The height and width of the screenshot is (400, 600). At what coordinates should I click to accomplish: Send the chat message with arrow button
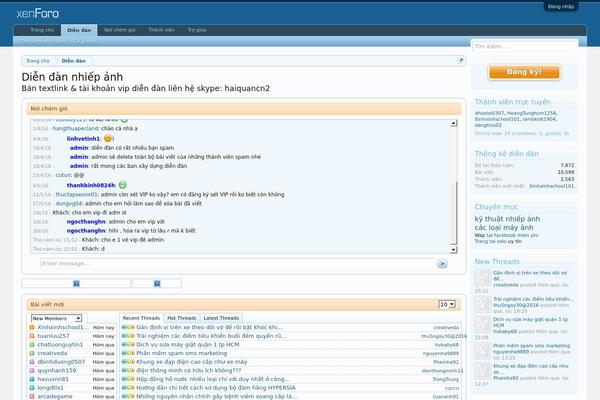442,263
